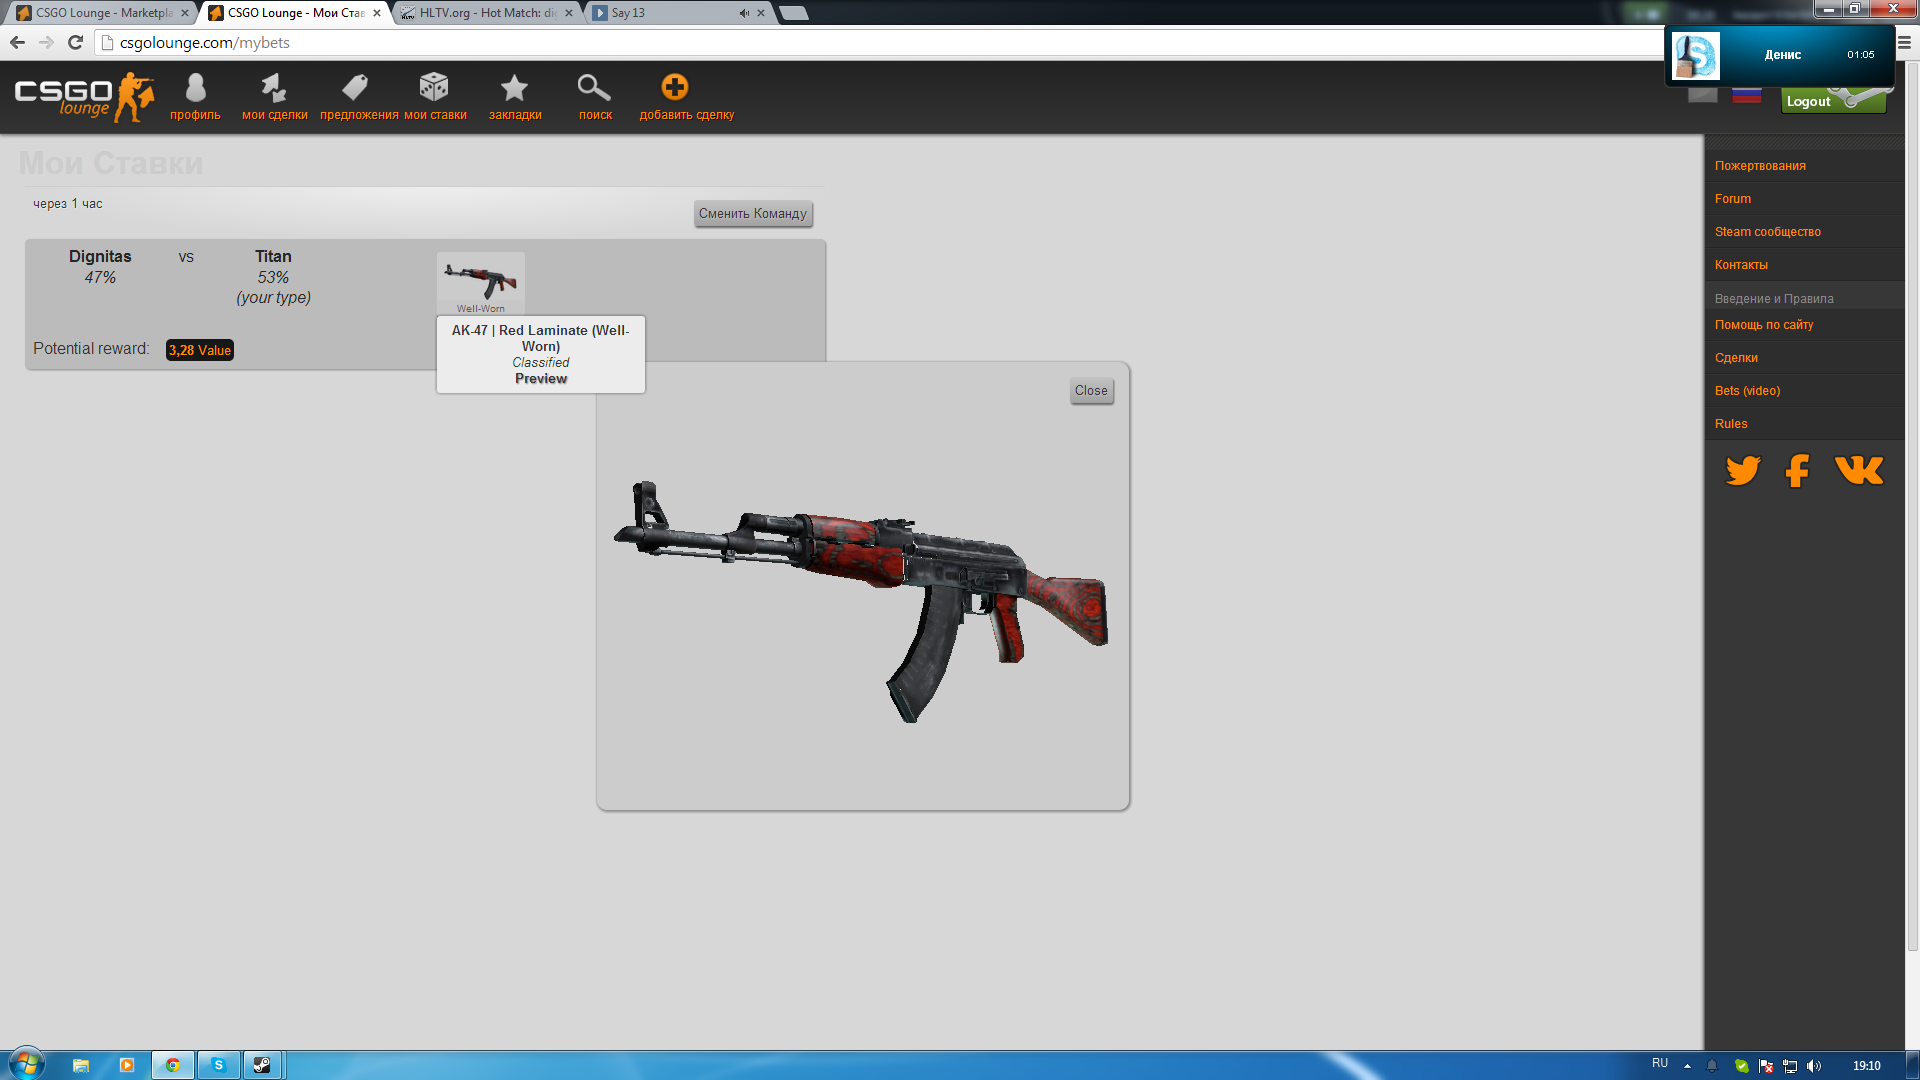Open Steam from the taskbar
This screenshot has width=1920, height=1080.
[262, 1065]
